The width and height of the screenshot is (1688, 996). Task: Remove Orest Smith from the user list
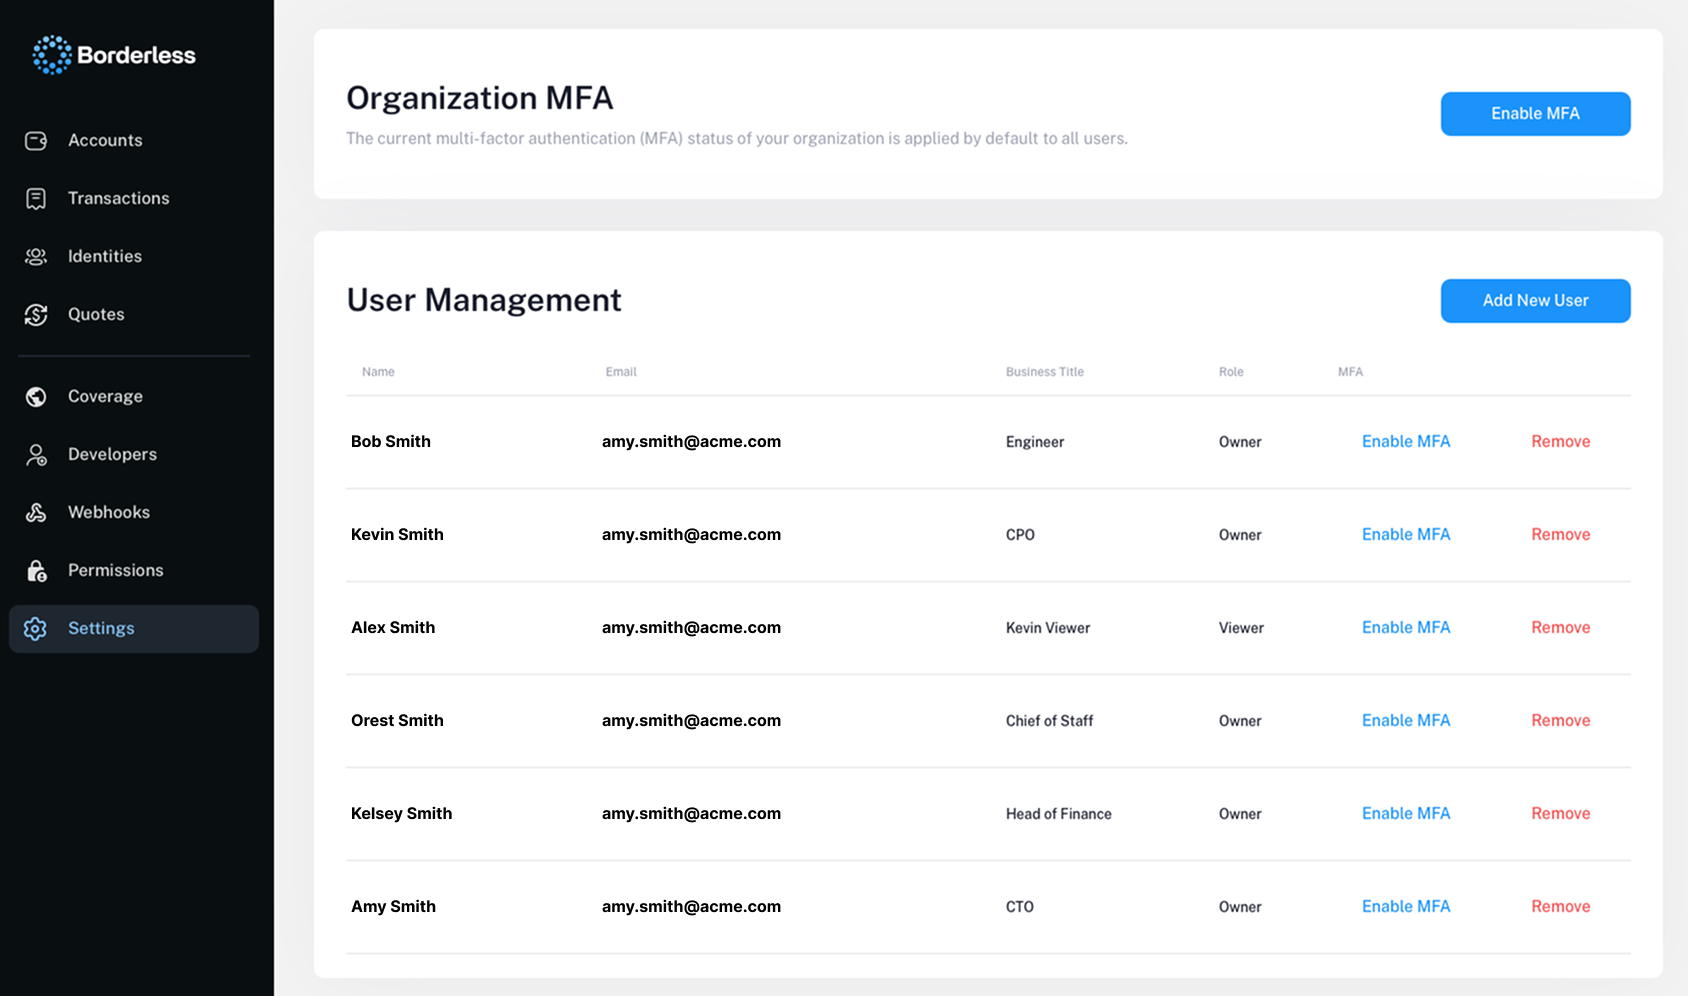tap(1560, 720)
